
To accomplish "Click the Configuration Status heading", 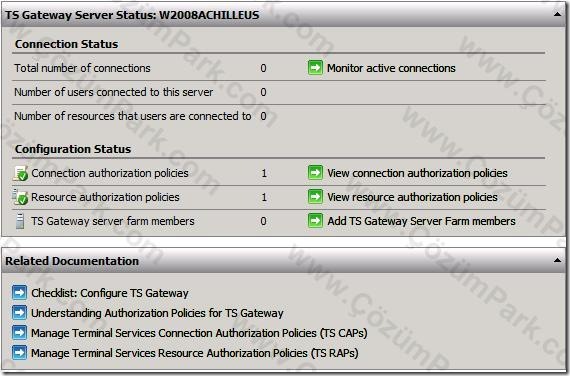I will coord(73,149).
